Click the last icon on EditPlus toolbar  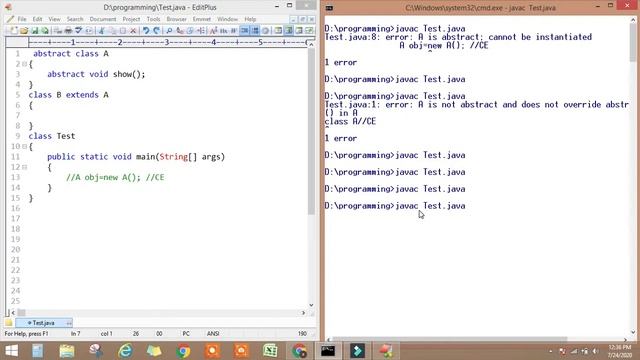pos(309,31)
